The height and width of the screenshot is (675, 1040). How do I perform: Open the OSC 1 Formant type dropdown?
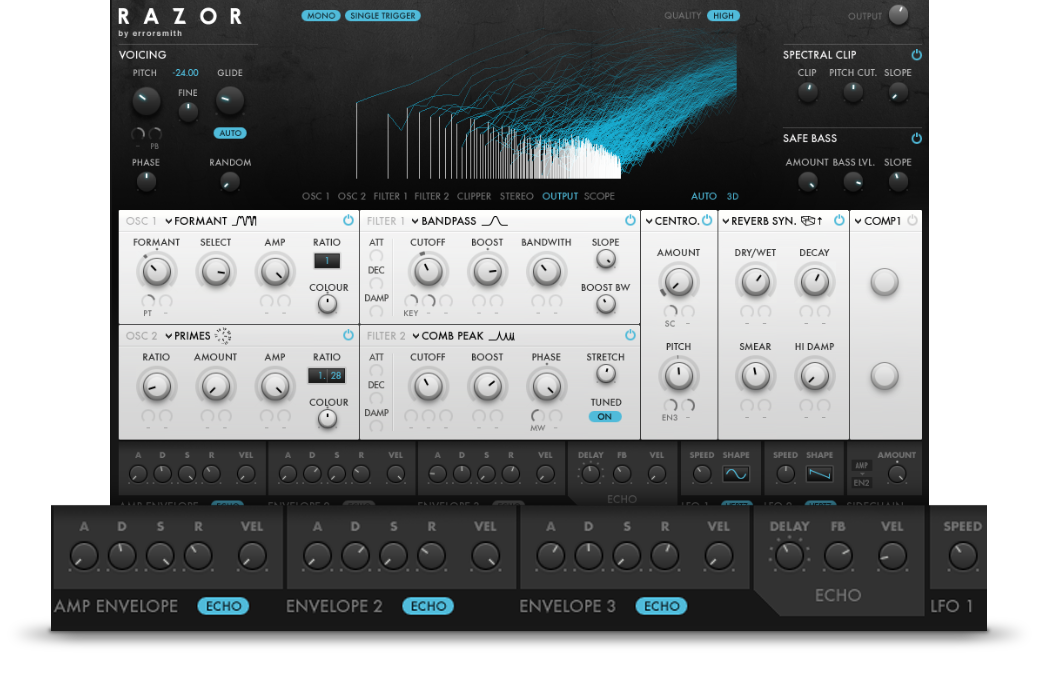(196, 221)
